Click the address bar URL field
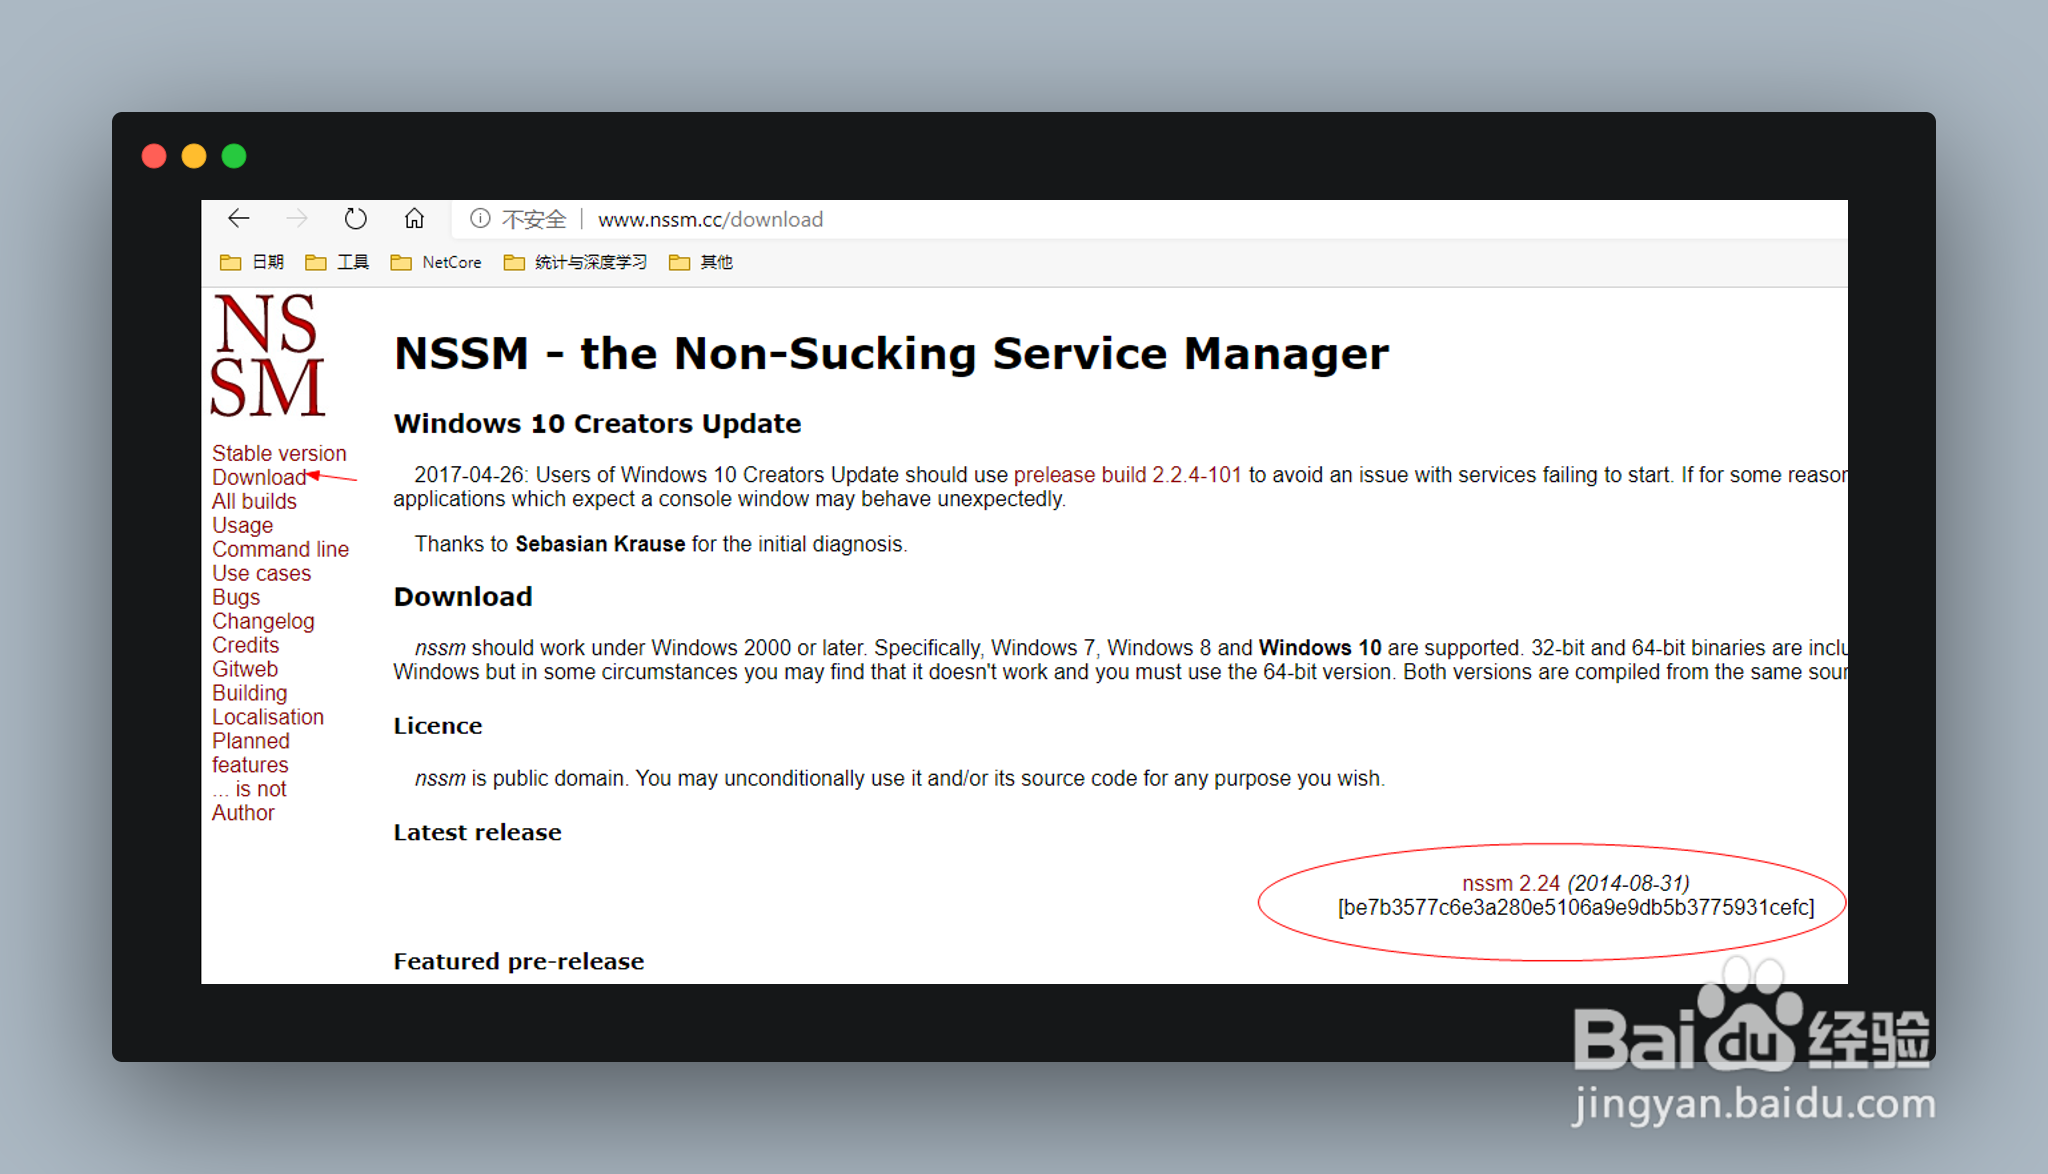This screenshot has height=1174, width=2048. [710, 219]
